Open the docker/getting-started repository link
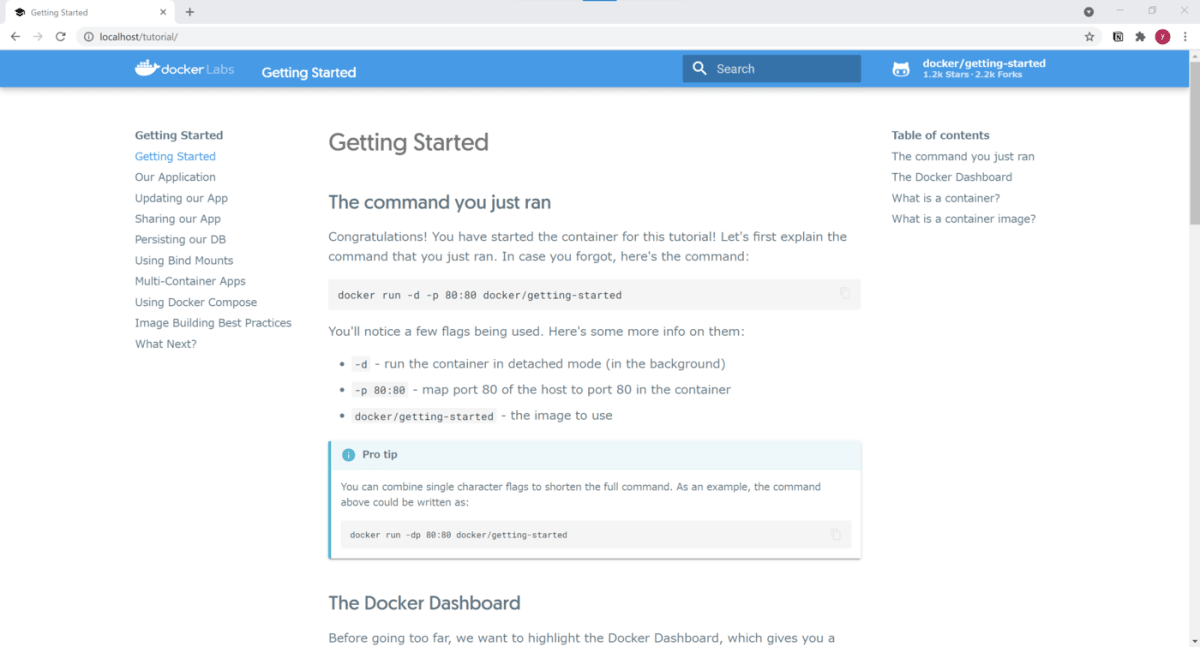This screenshot has width=1200, height=647. [969, 69]
